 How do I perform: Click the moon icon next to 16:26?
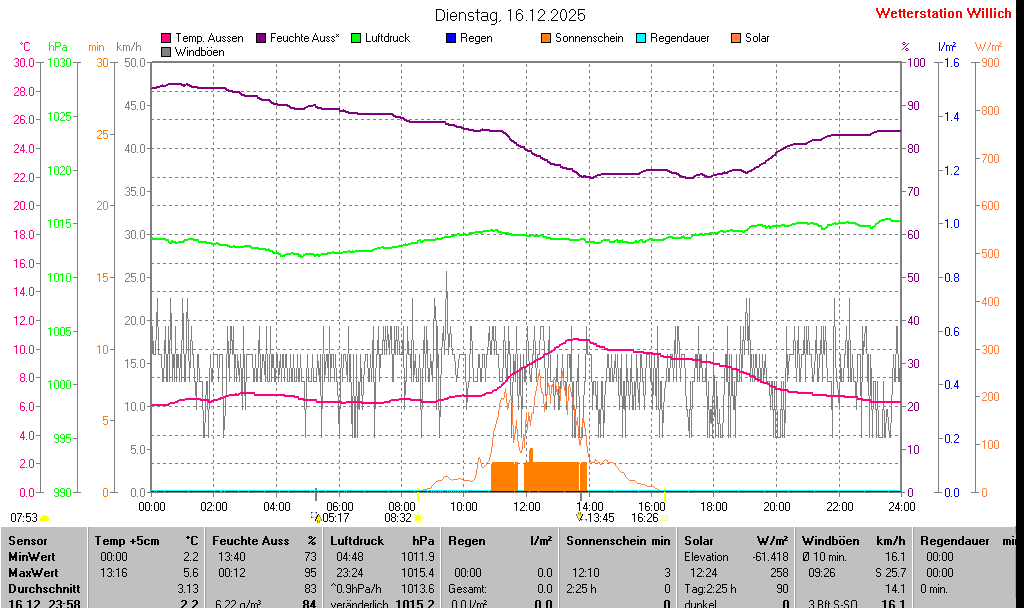(664, 518)
